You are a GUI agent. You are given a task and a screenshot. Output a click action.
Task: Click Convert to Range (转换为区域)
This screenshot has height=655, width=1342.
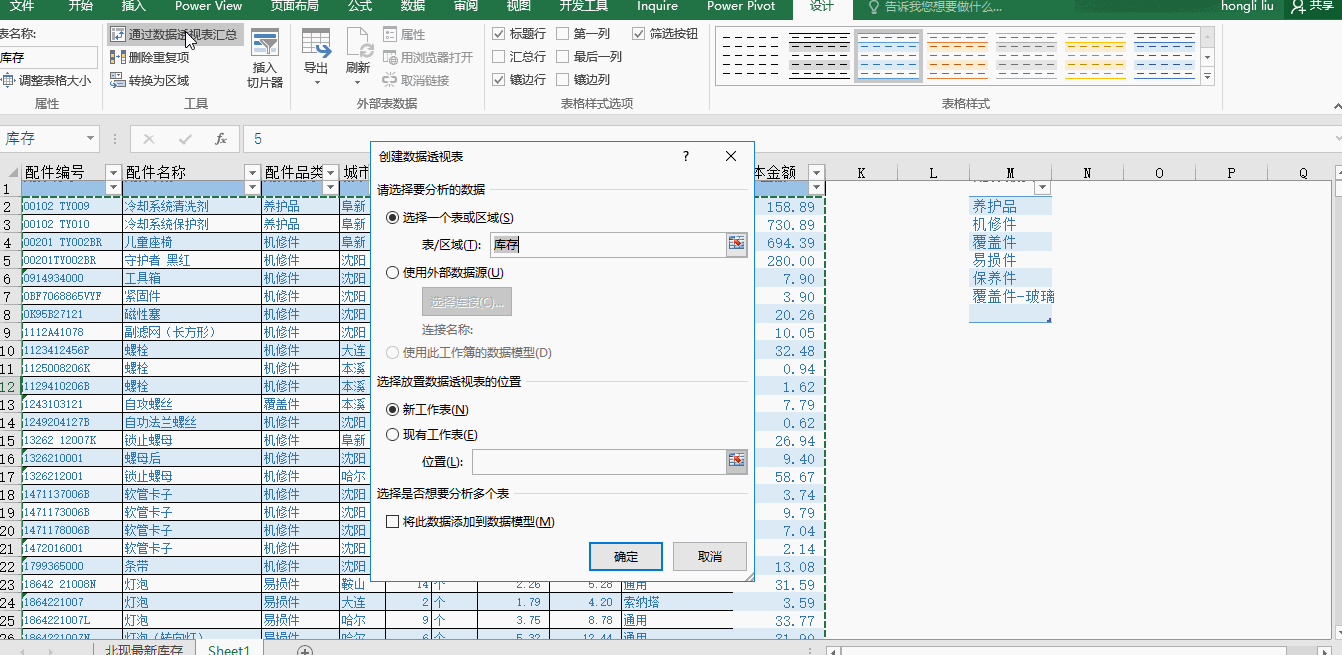pos(150,81)
